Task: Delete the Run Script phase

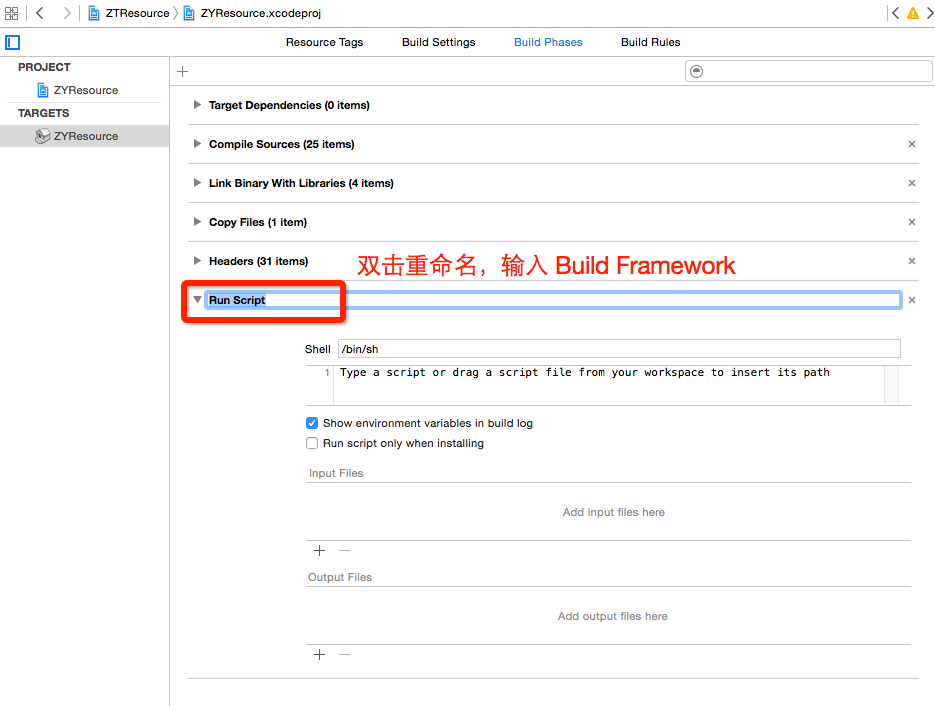Action: tap(912, 300)
